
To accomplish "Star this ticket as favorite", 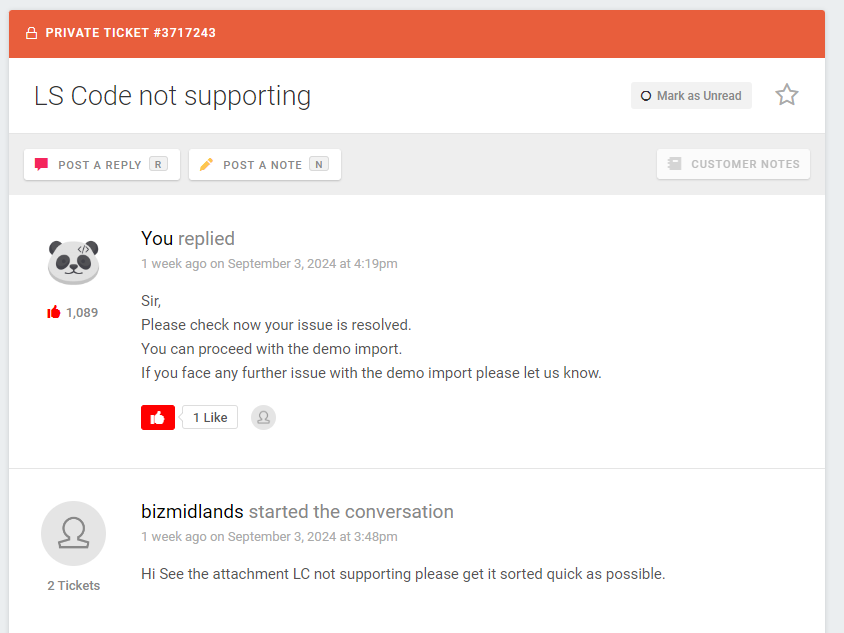I will click(x=786, y=95).
